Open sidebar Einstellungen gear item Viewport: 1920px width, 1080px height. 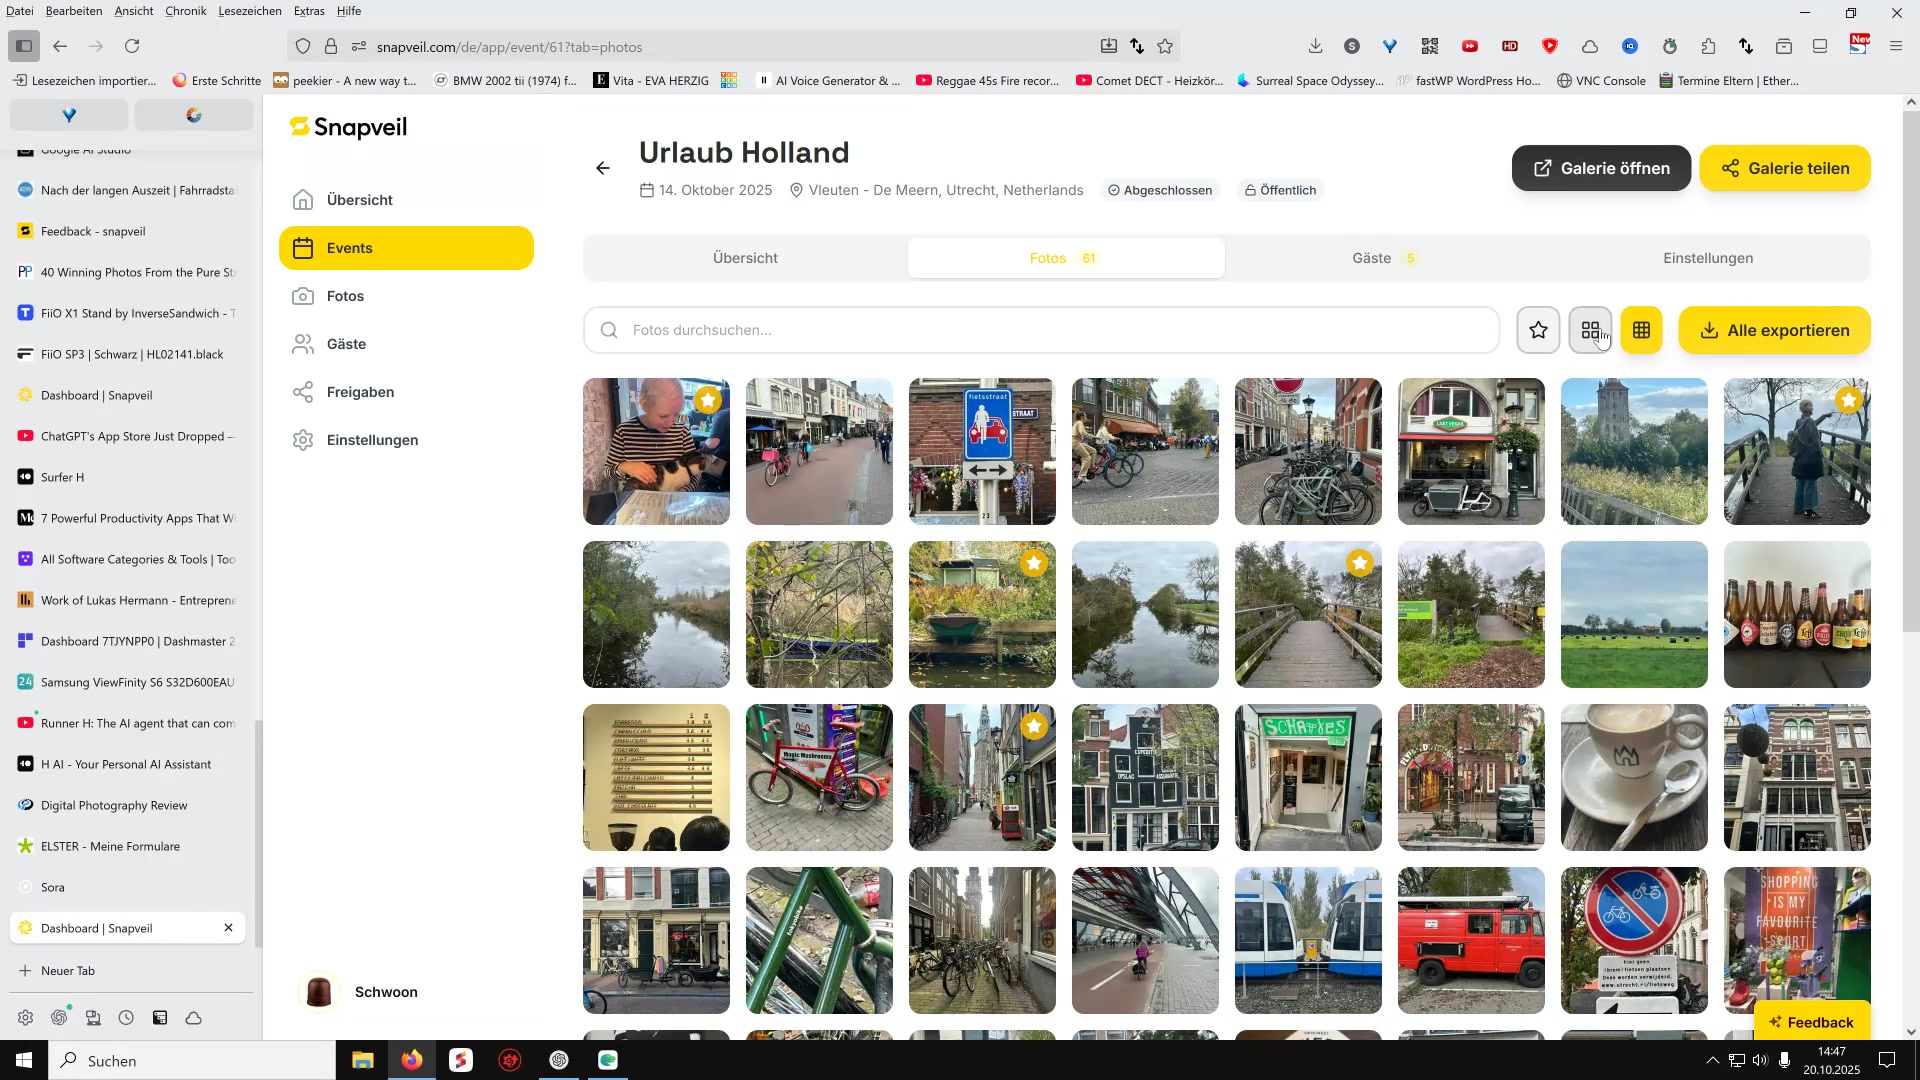[372, 440]
